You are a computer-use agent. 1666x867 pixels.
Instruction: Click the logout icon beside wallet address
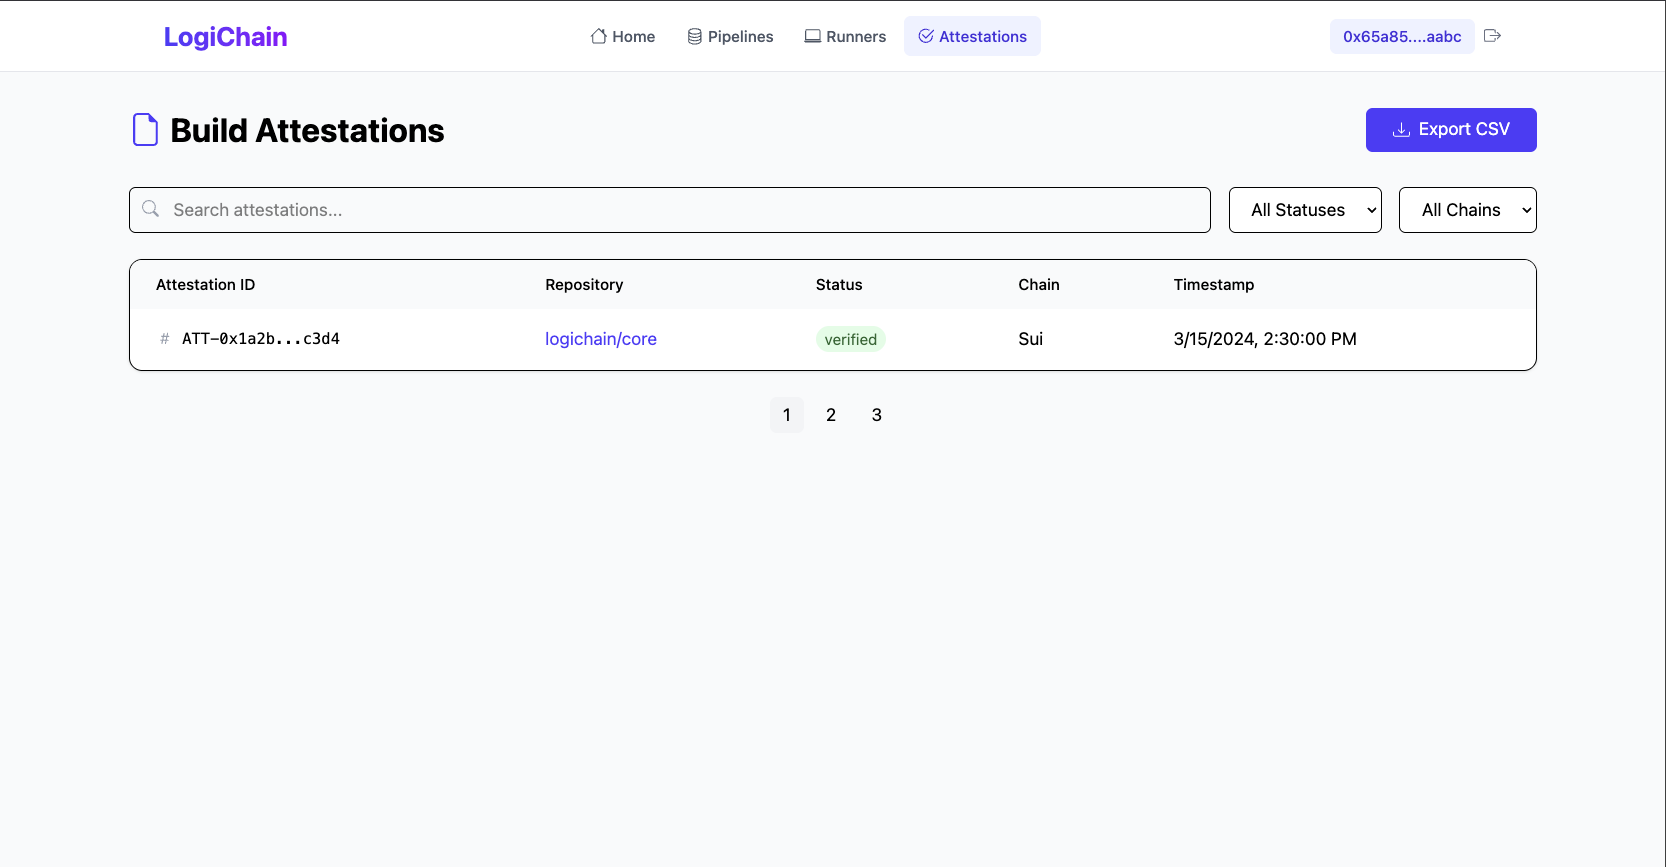(x=1492, y=36)
